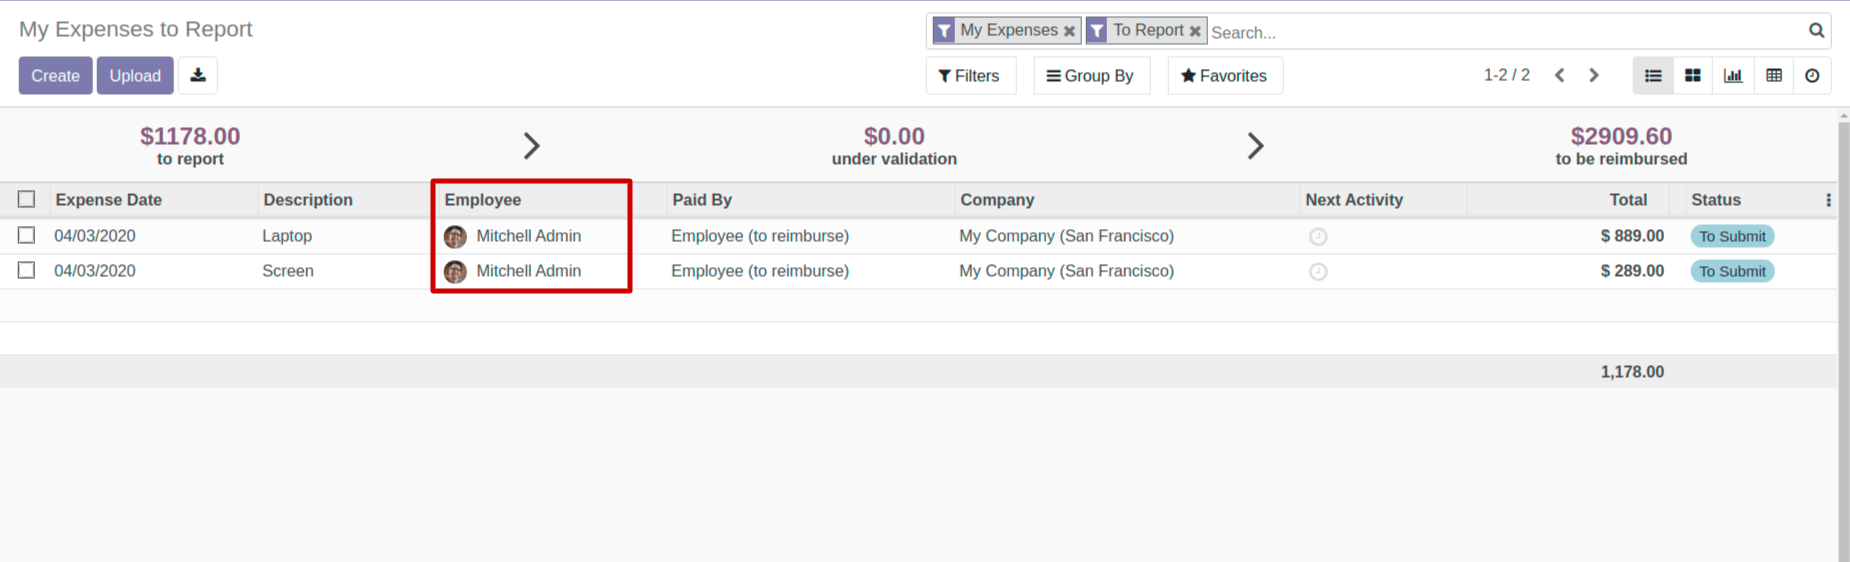Click the Upload button
Image resolution: width=1850 pixels, height=562 pixels.
(x=135, y=76)
